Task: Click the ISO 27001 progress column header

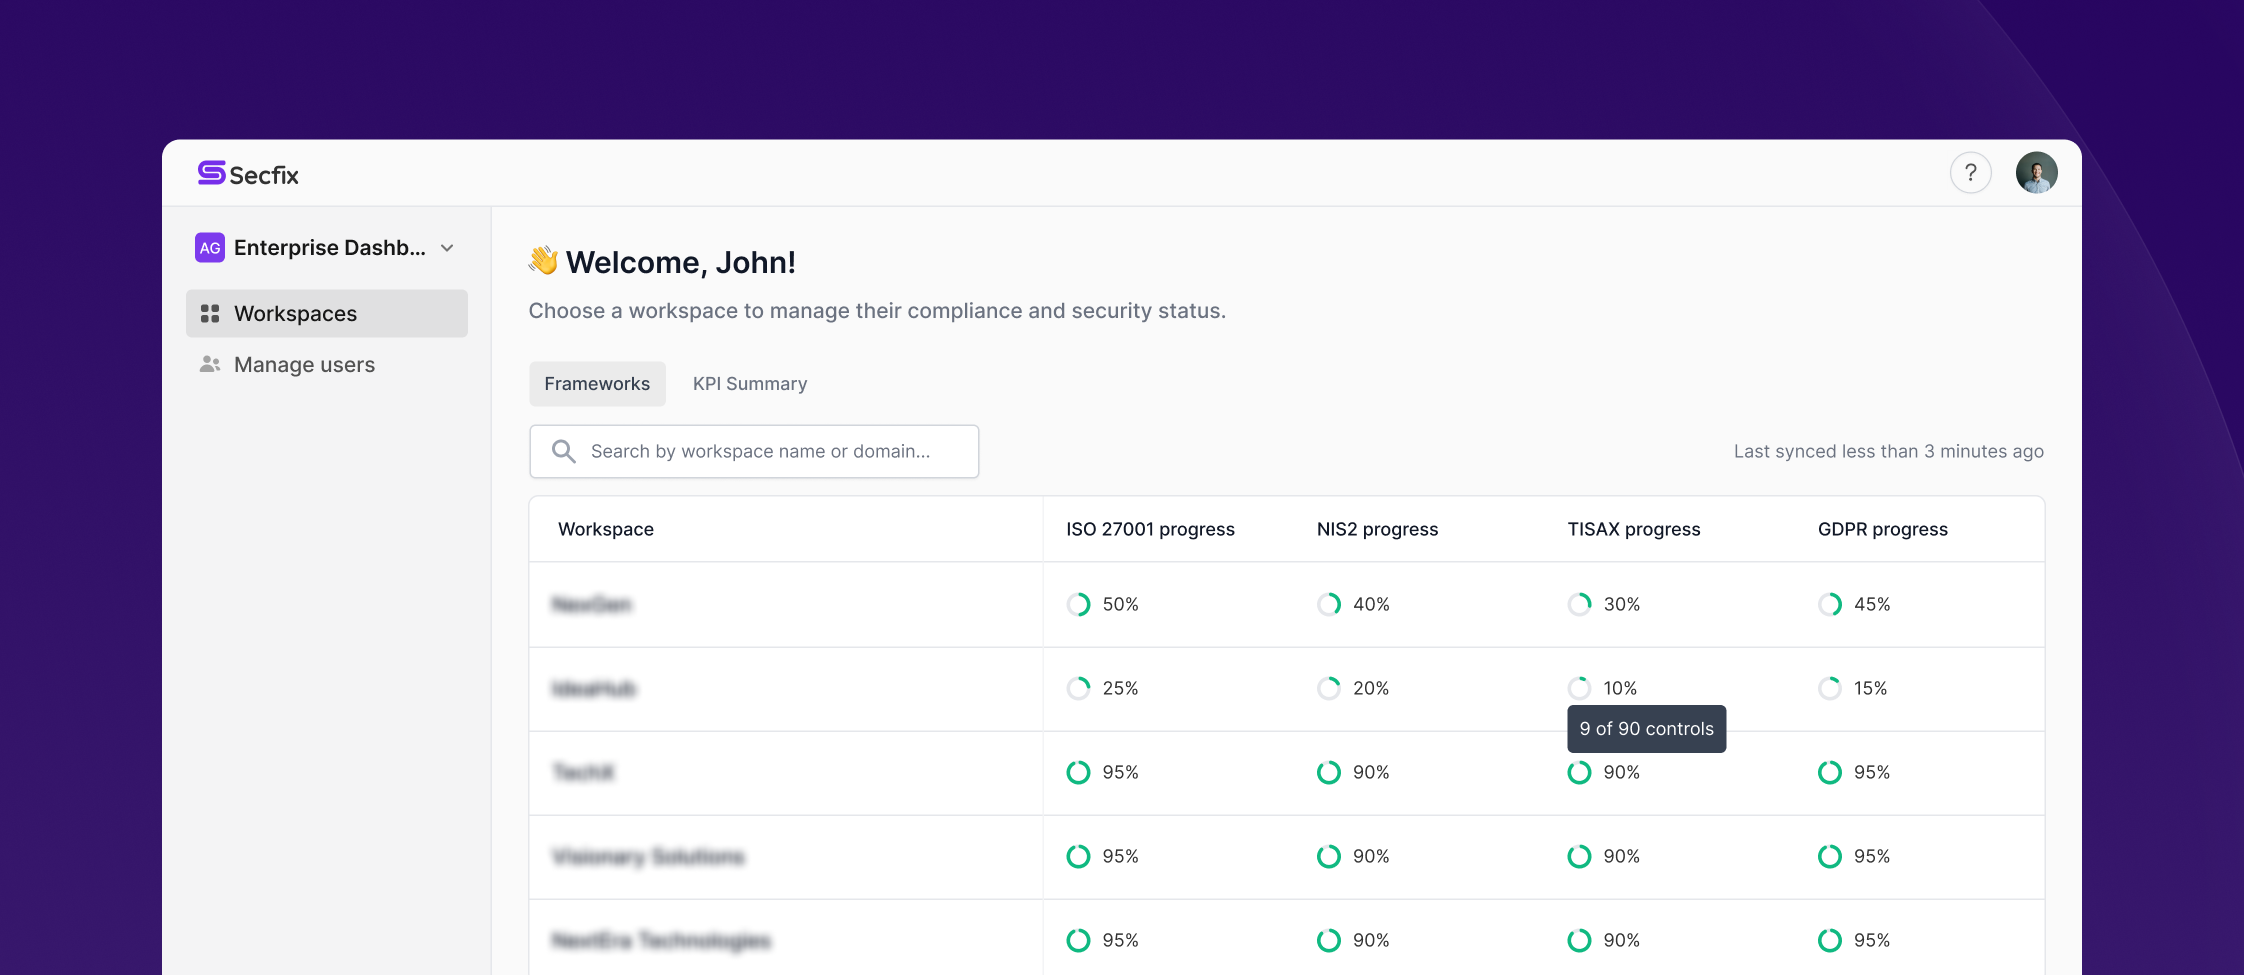Action: (x=1150, y=530)
